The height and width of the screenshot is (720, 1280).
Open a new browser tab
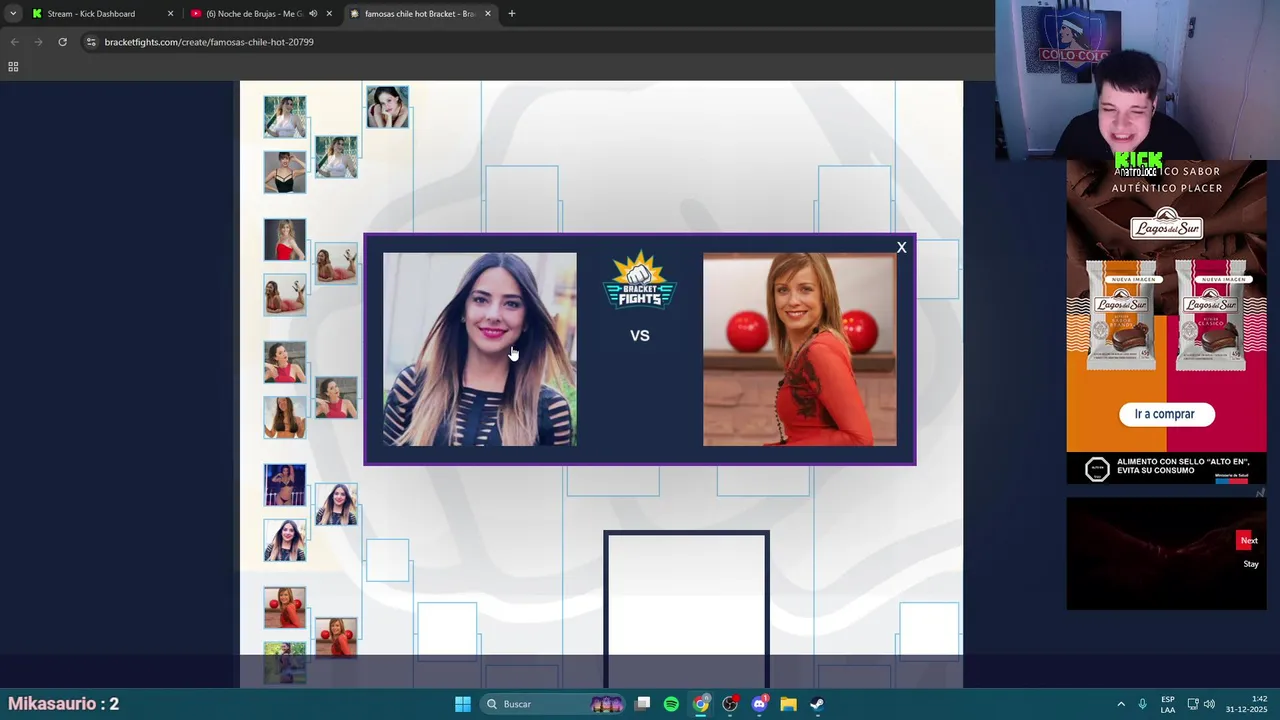(511, 14)
